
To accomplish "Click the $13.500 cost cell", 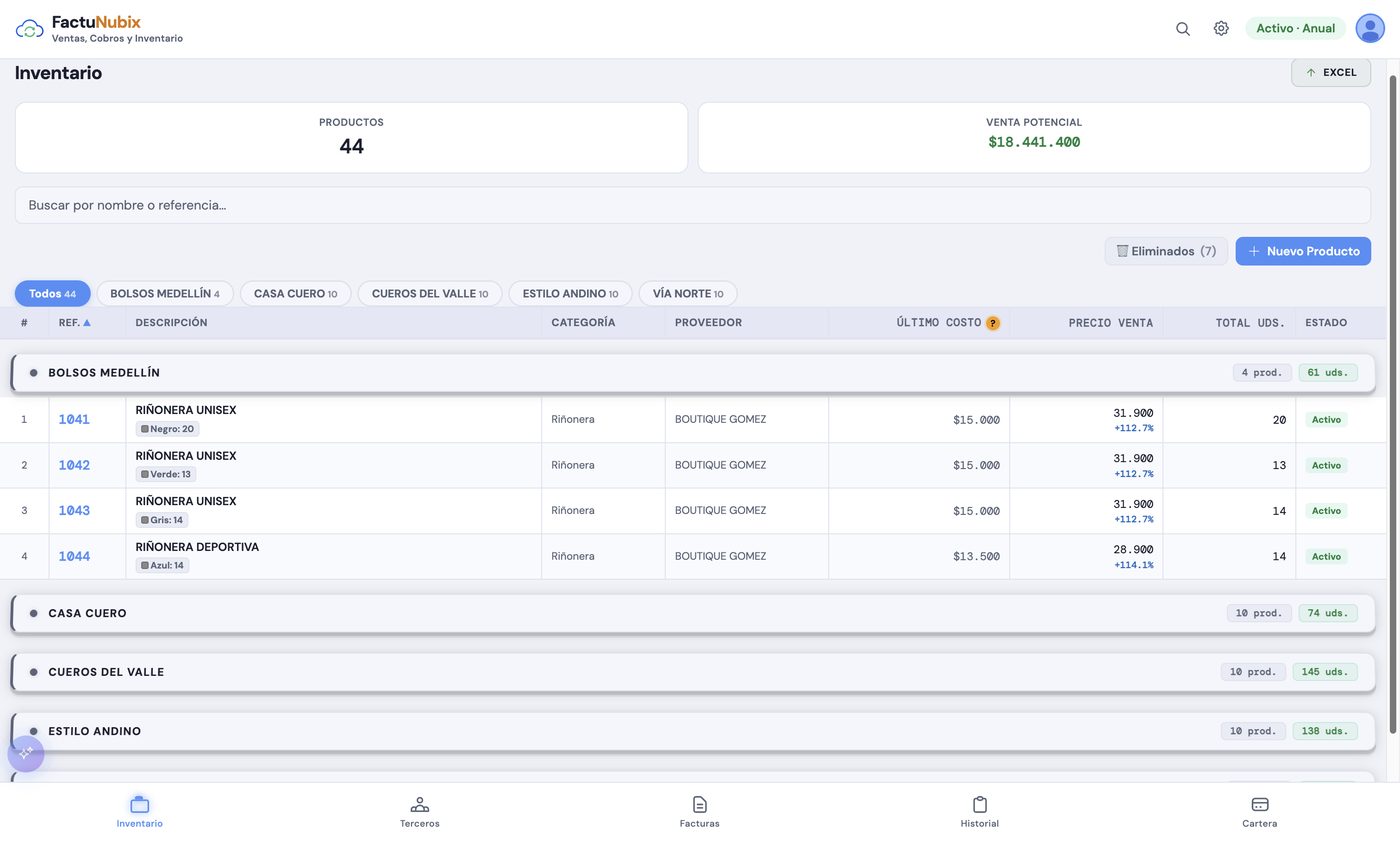I will tap(976, 556).
